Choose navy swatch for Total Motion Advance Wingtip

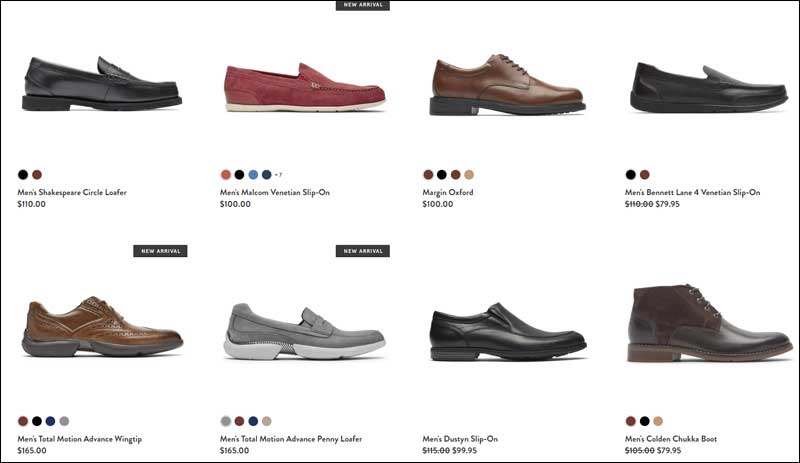[x=50, y=421]
